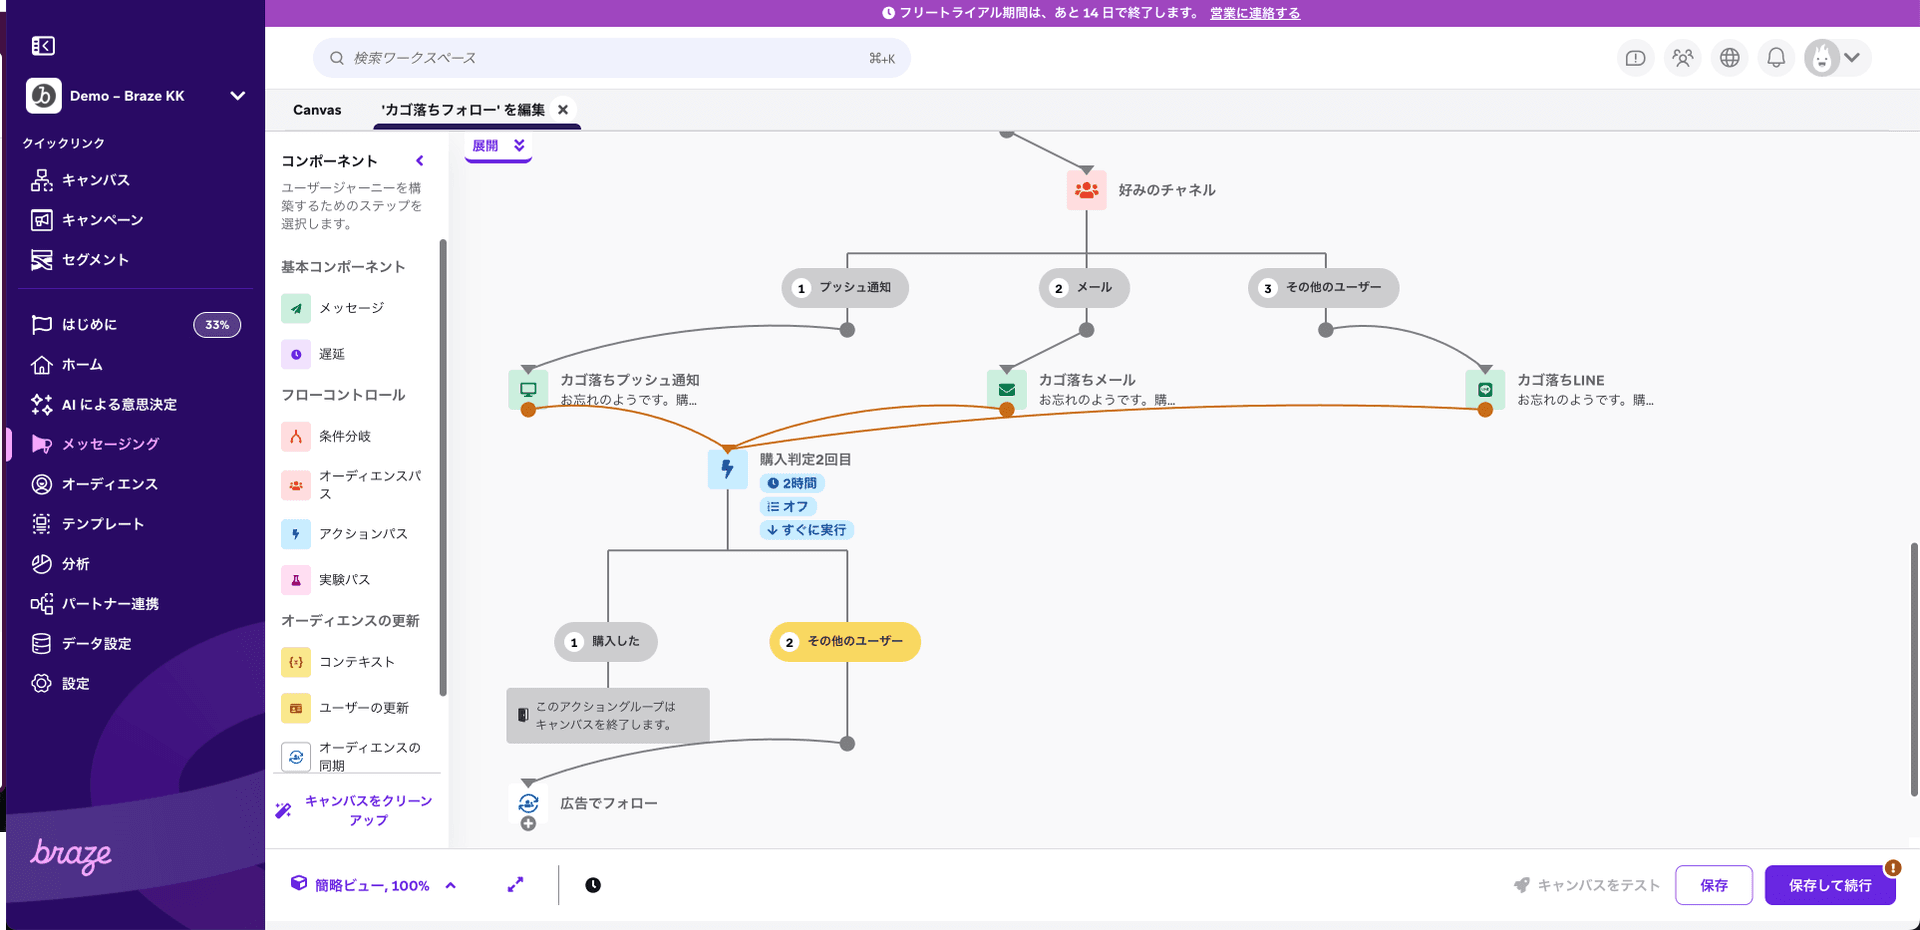
Task: Select the 遅延 delay component icon
Action: click(x=296, y=353)
